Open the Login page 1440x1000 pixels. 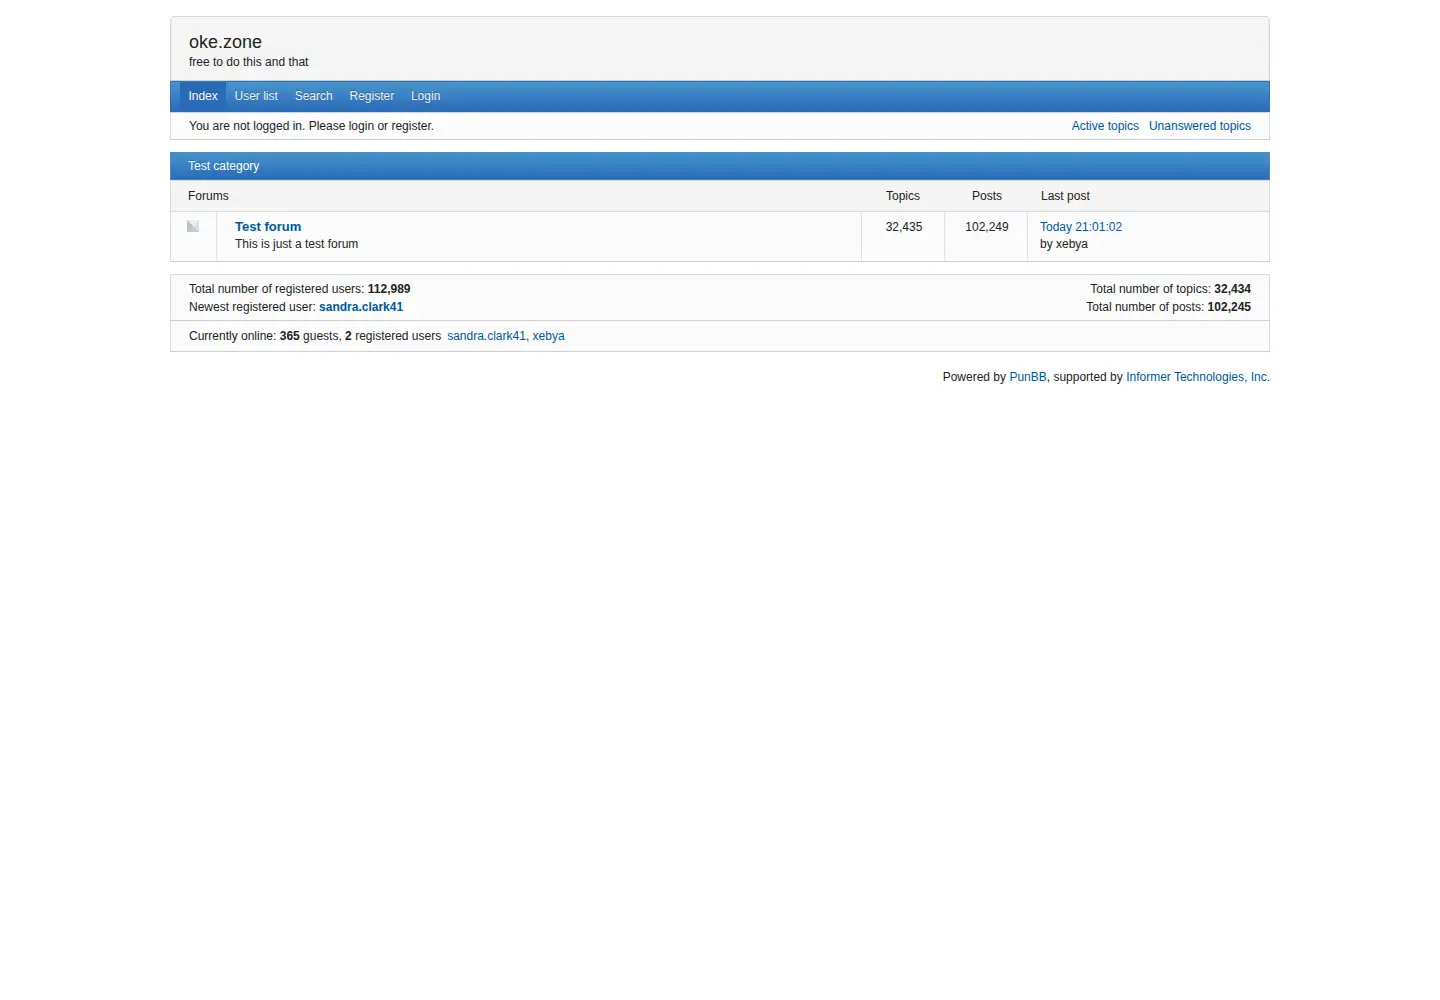[426, 96]
